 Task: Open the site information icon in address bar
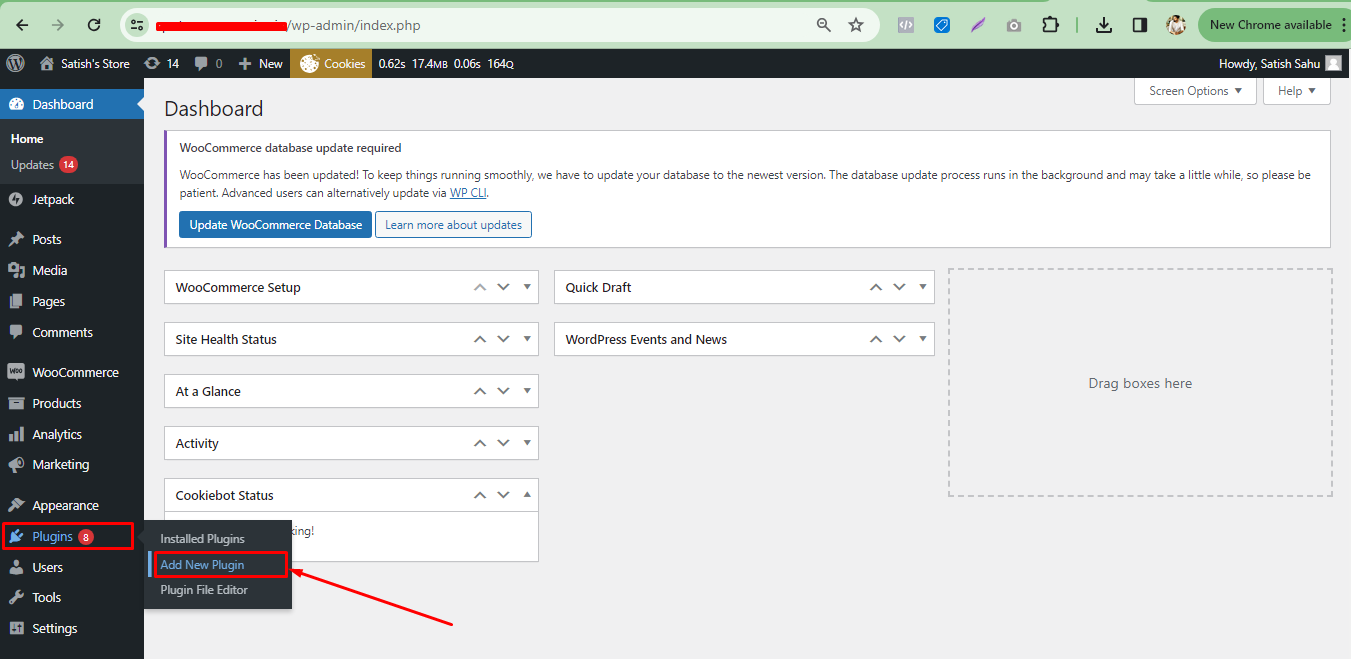pyautogui.click(x=138, y=25)
